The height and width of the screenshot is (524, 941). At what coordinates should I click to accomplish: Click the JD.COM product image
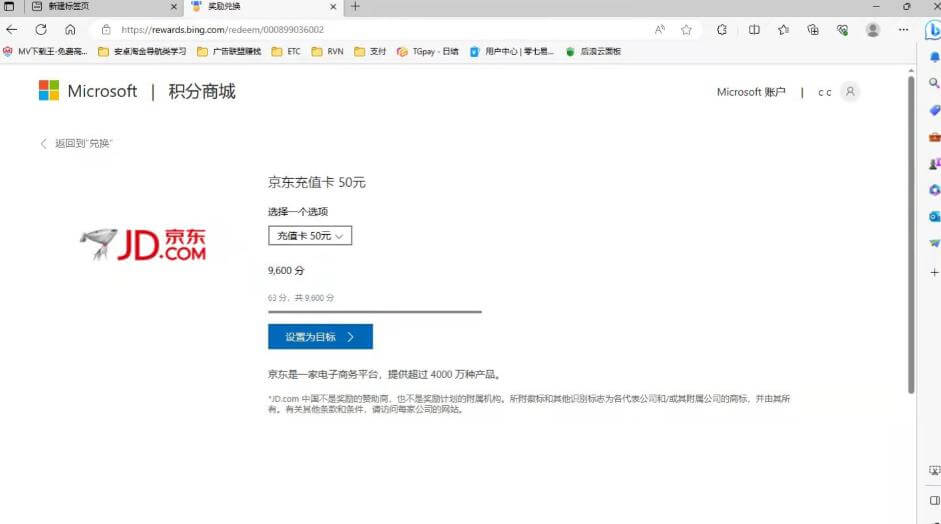pos(143,244)
